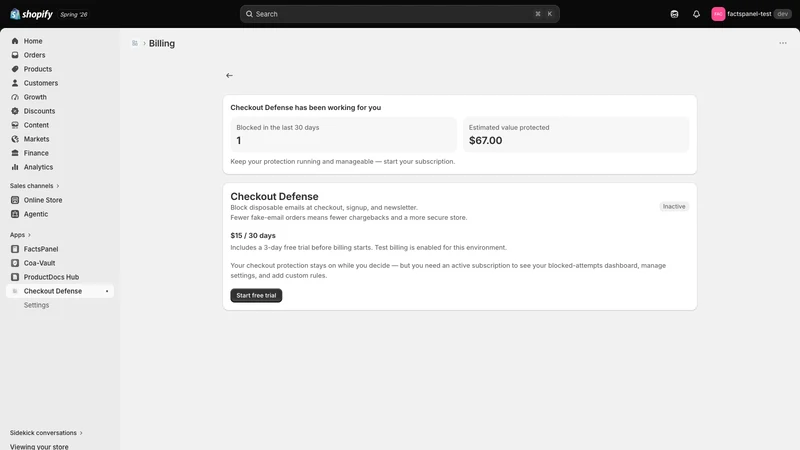The width and height of the screenshot is (800, 450).
Task: Open the Markets globe icon
Action: coord(15,139)
